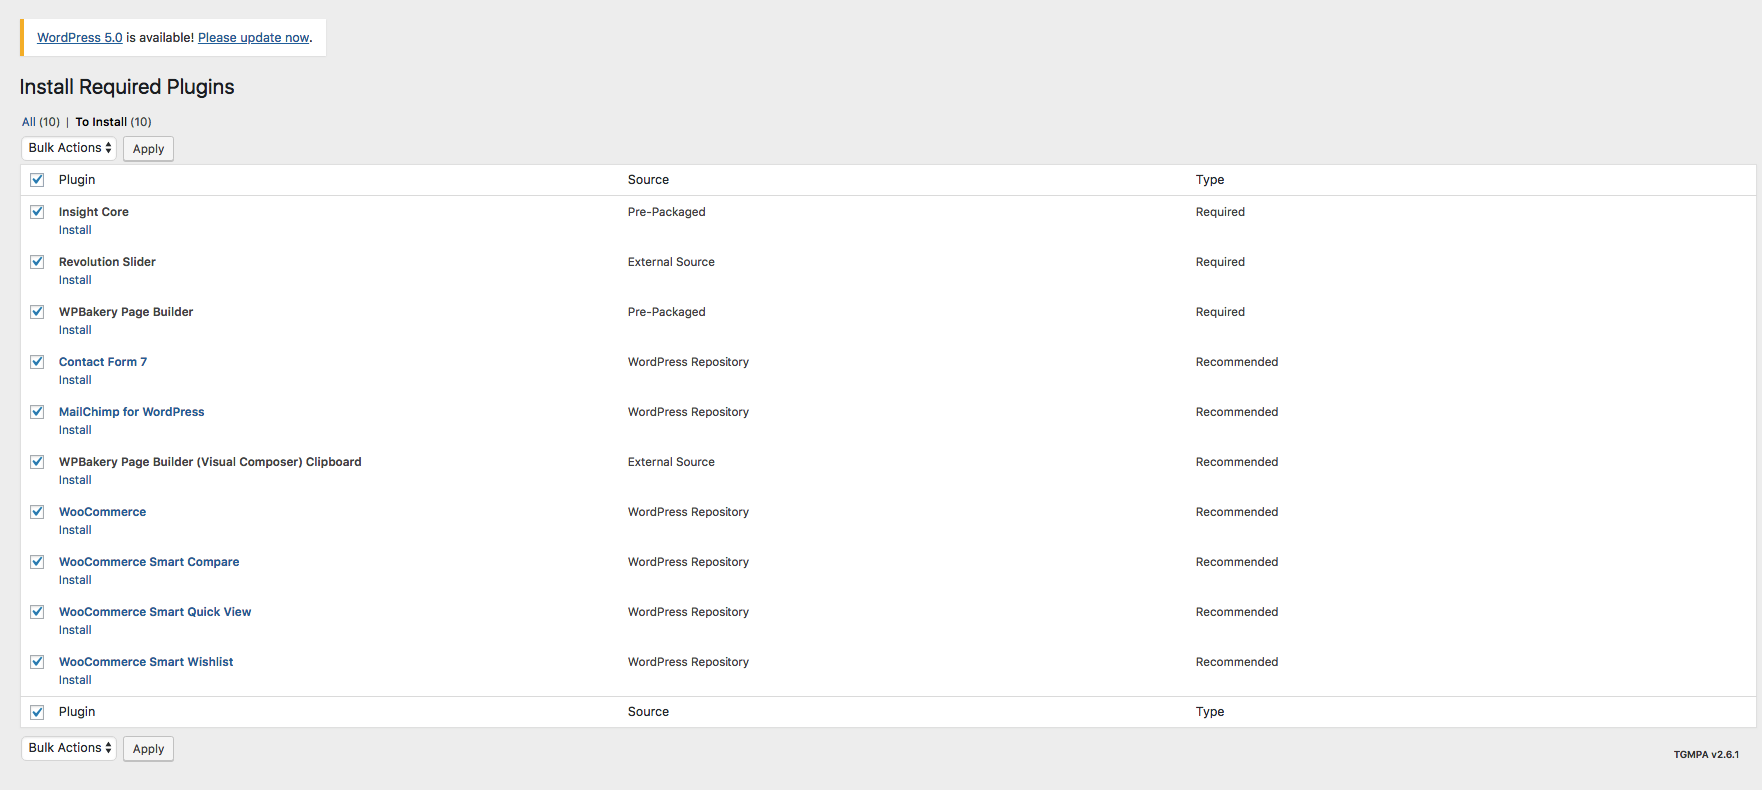Click Install under WPBakery Page Builder
The image size is (1762, 790).
(75, 330)
